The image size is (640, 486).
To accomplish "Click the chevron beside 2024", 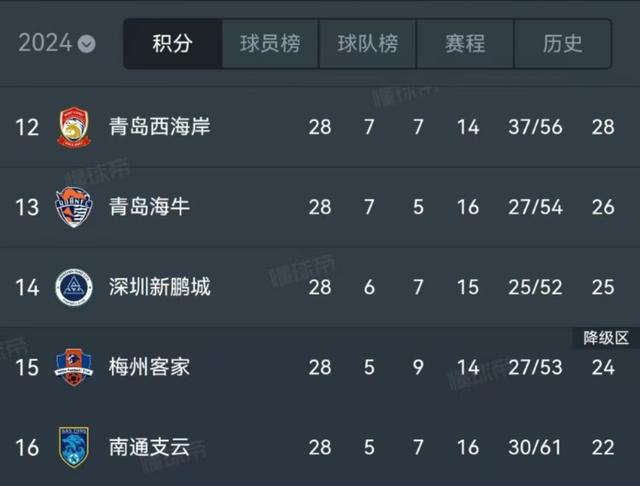I will [87, 44].
